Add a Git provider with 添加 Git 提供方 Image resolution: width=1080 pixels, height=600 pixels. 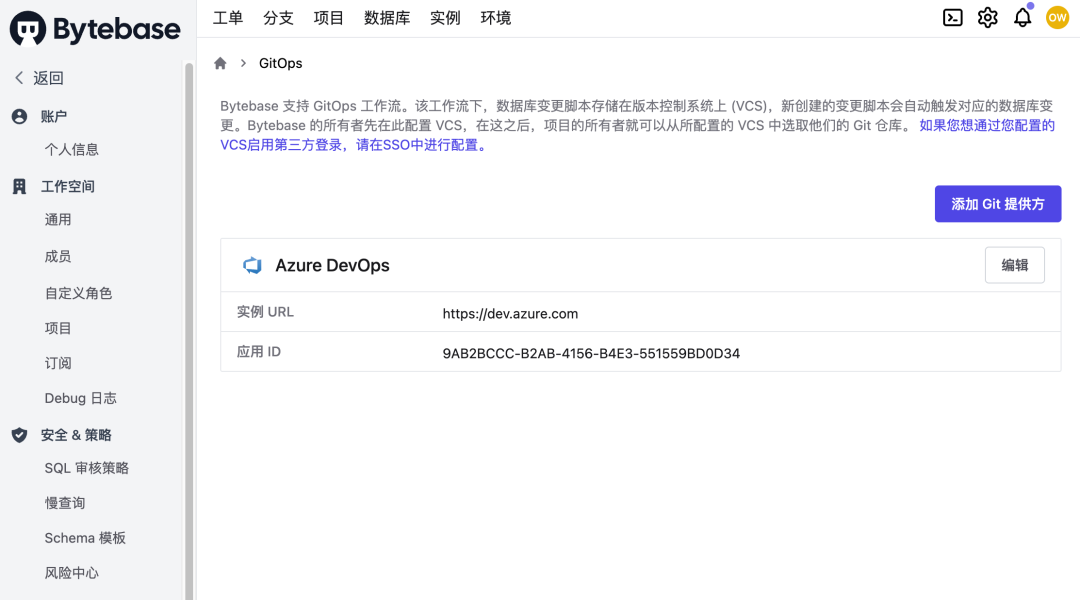[x=998, y=204]
